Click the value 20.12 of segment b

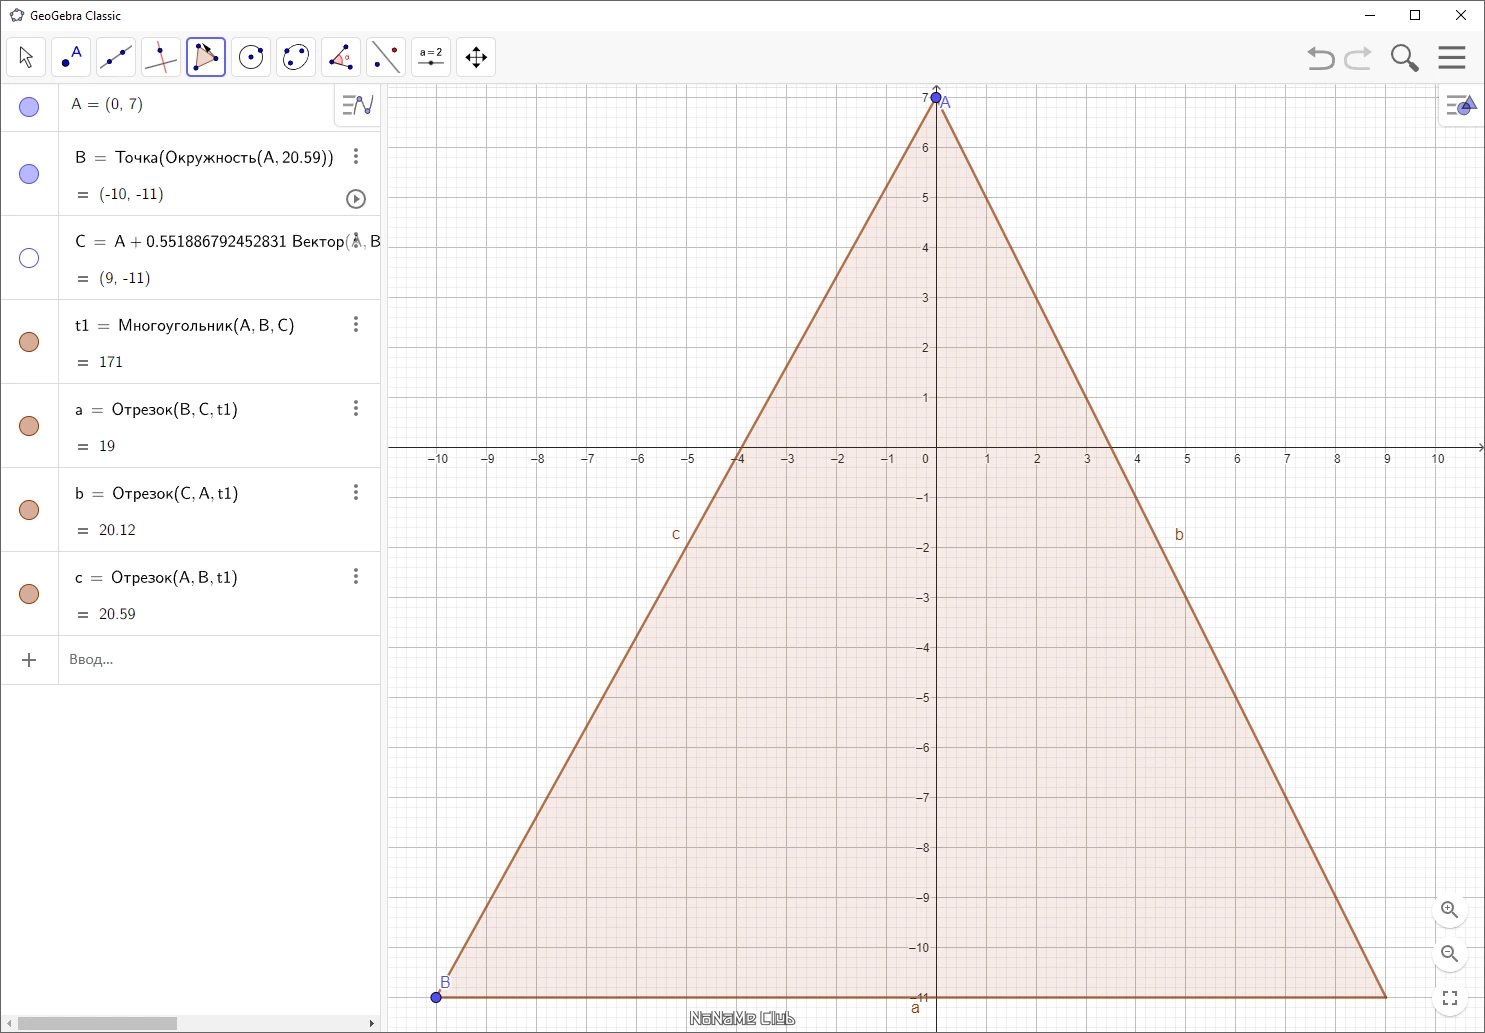click(x=117, y=530)
